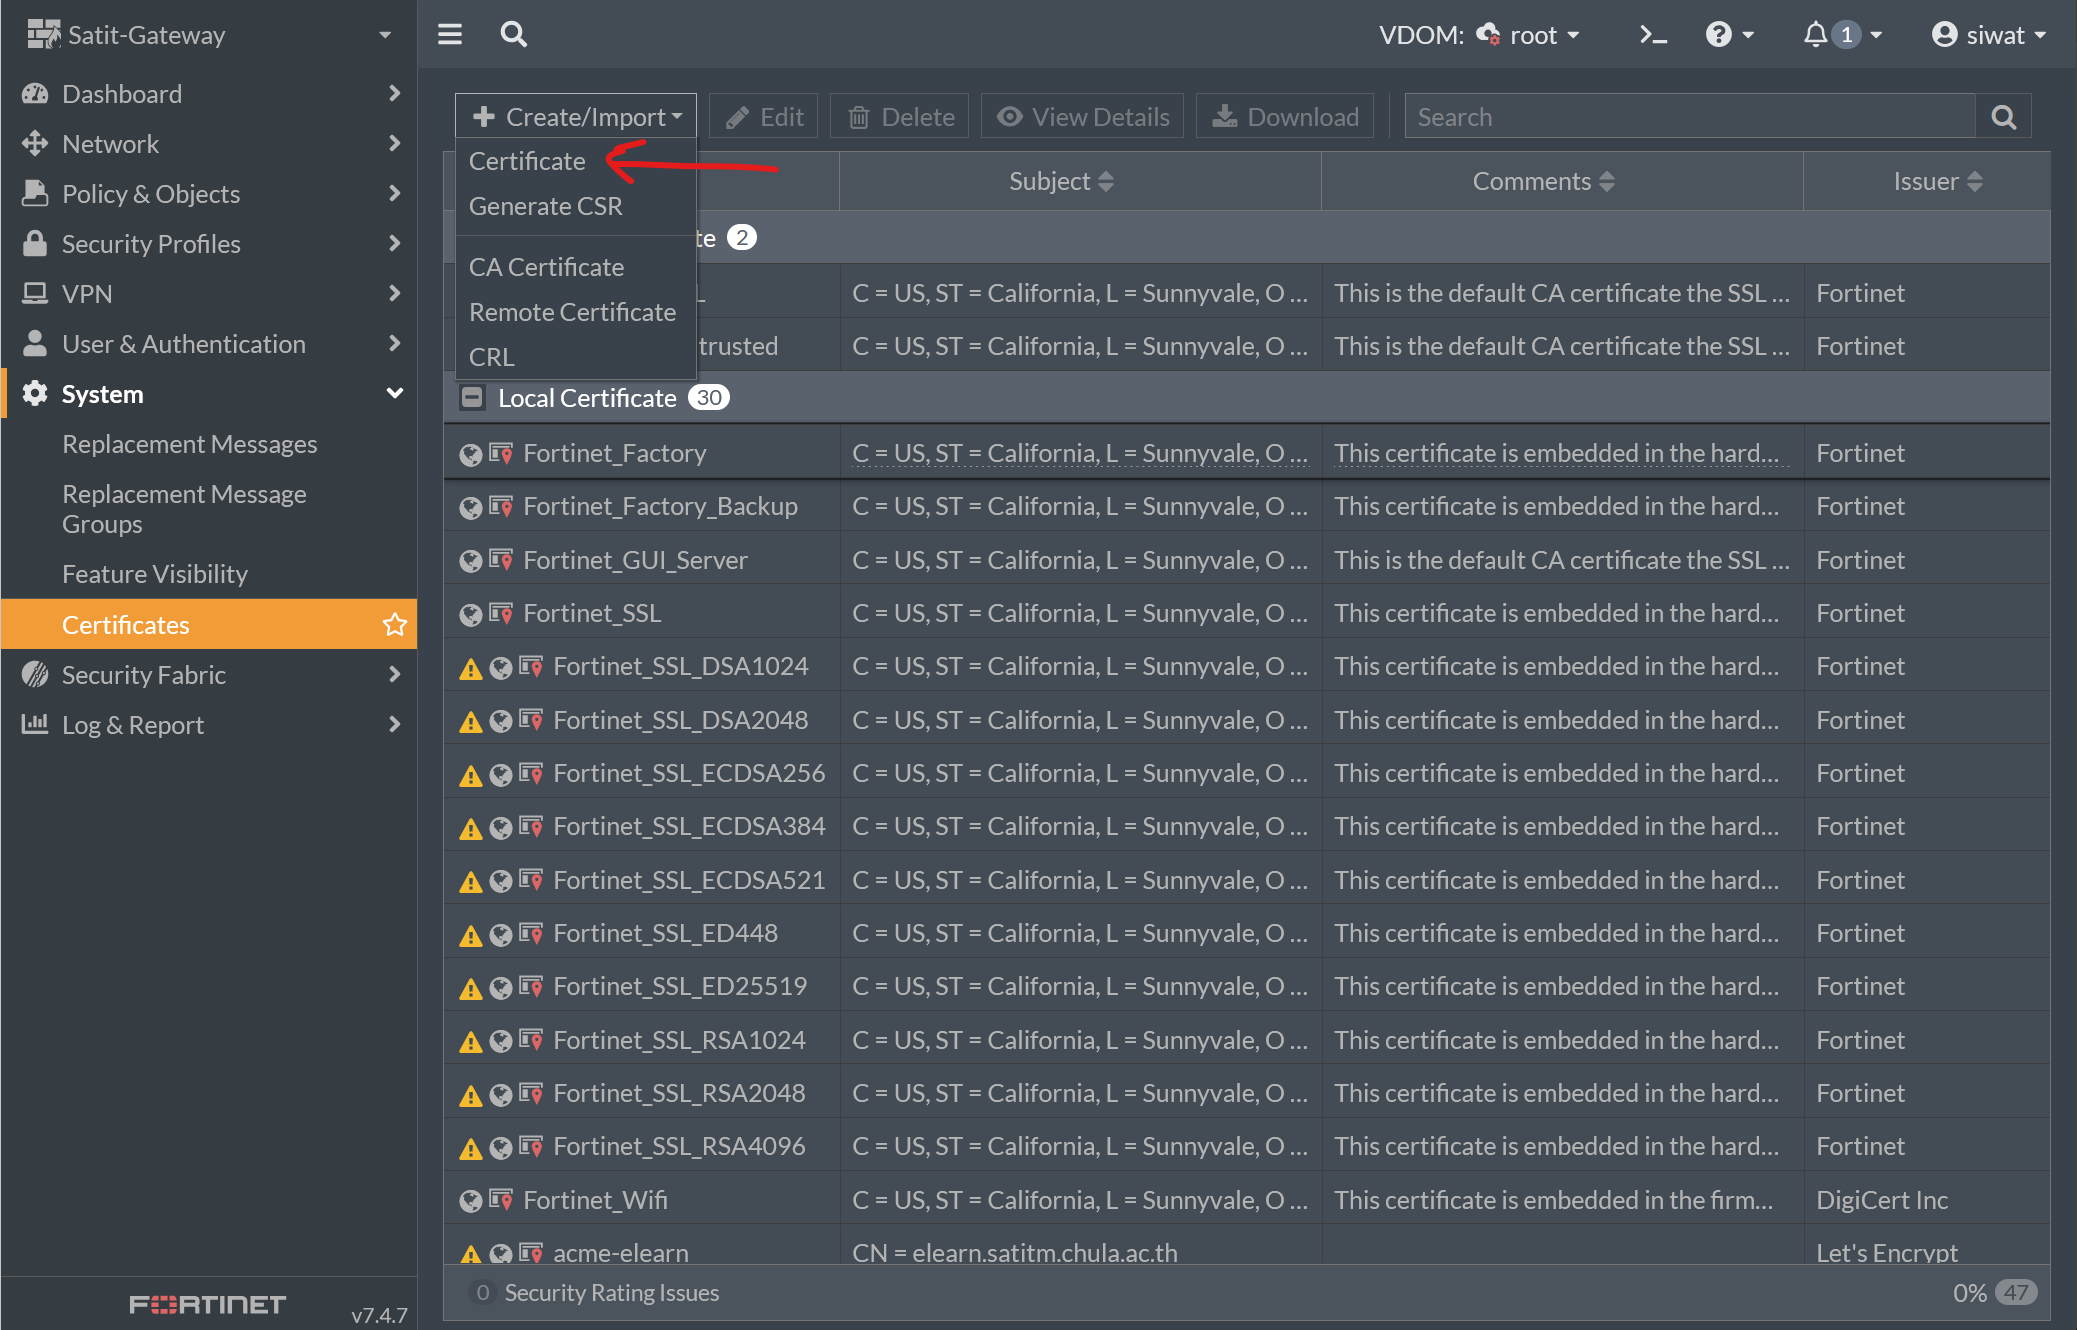Click the VPN laptop icon
Viewport: 2077px width, 1330px height.
35,293
